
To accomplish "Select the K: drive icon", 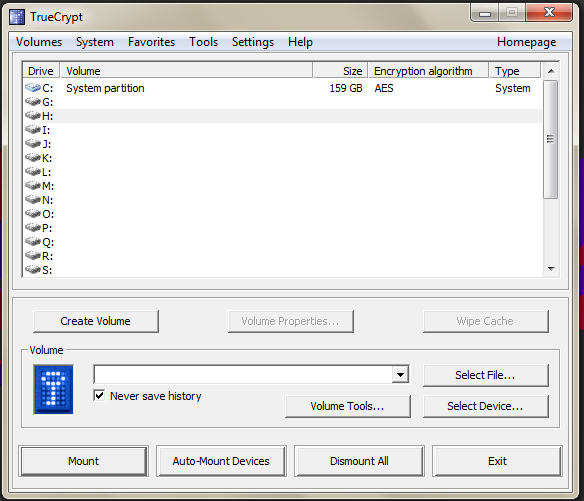I will [33, 158].
